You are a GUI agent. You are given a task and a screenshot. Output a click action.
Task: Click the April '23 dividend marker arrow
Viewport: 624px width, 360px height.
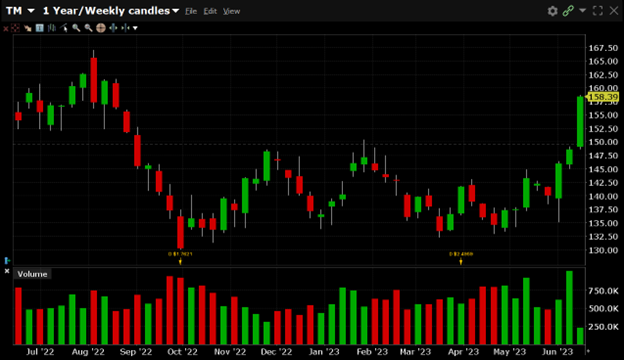461,261
